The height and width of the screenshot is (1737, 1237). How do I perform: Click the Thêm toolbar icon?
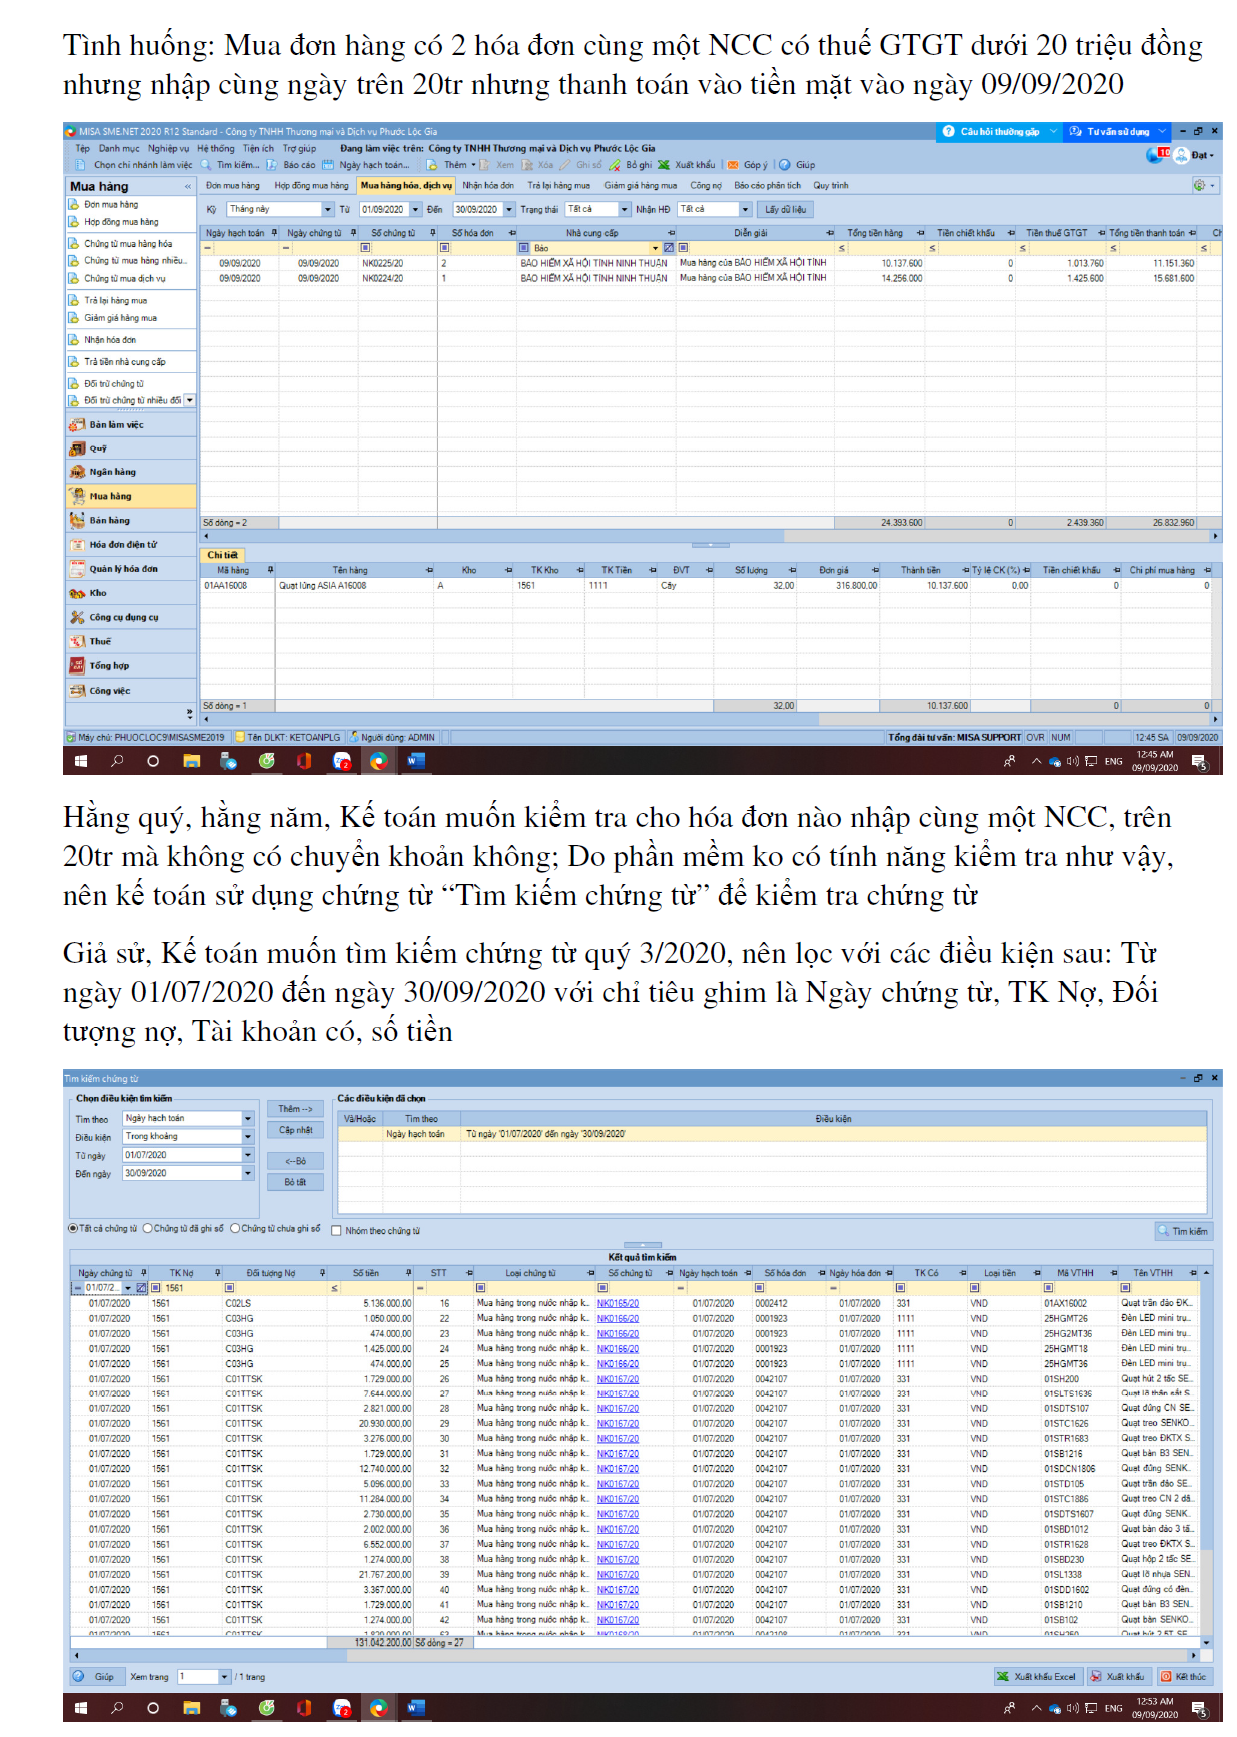click(x=432, y=165)
